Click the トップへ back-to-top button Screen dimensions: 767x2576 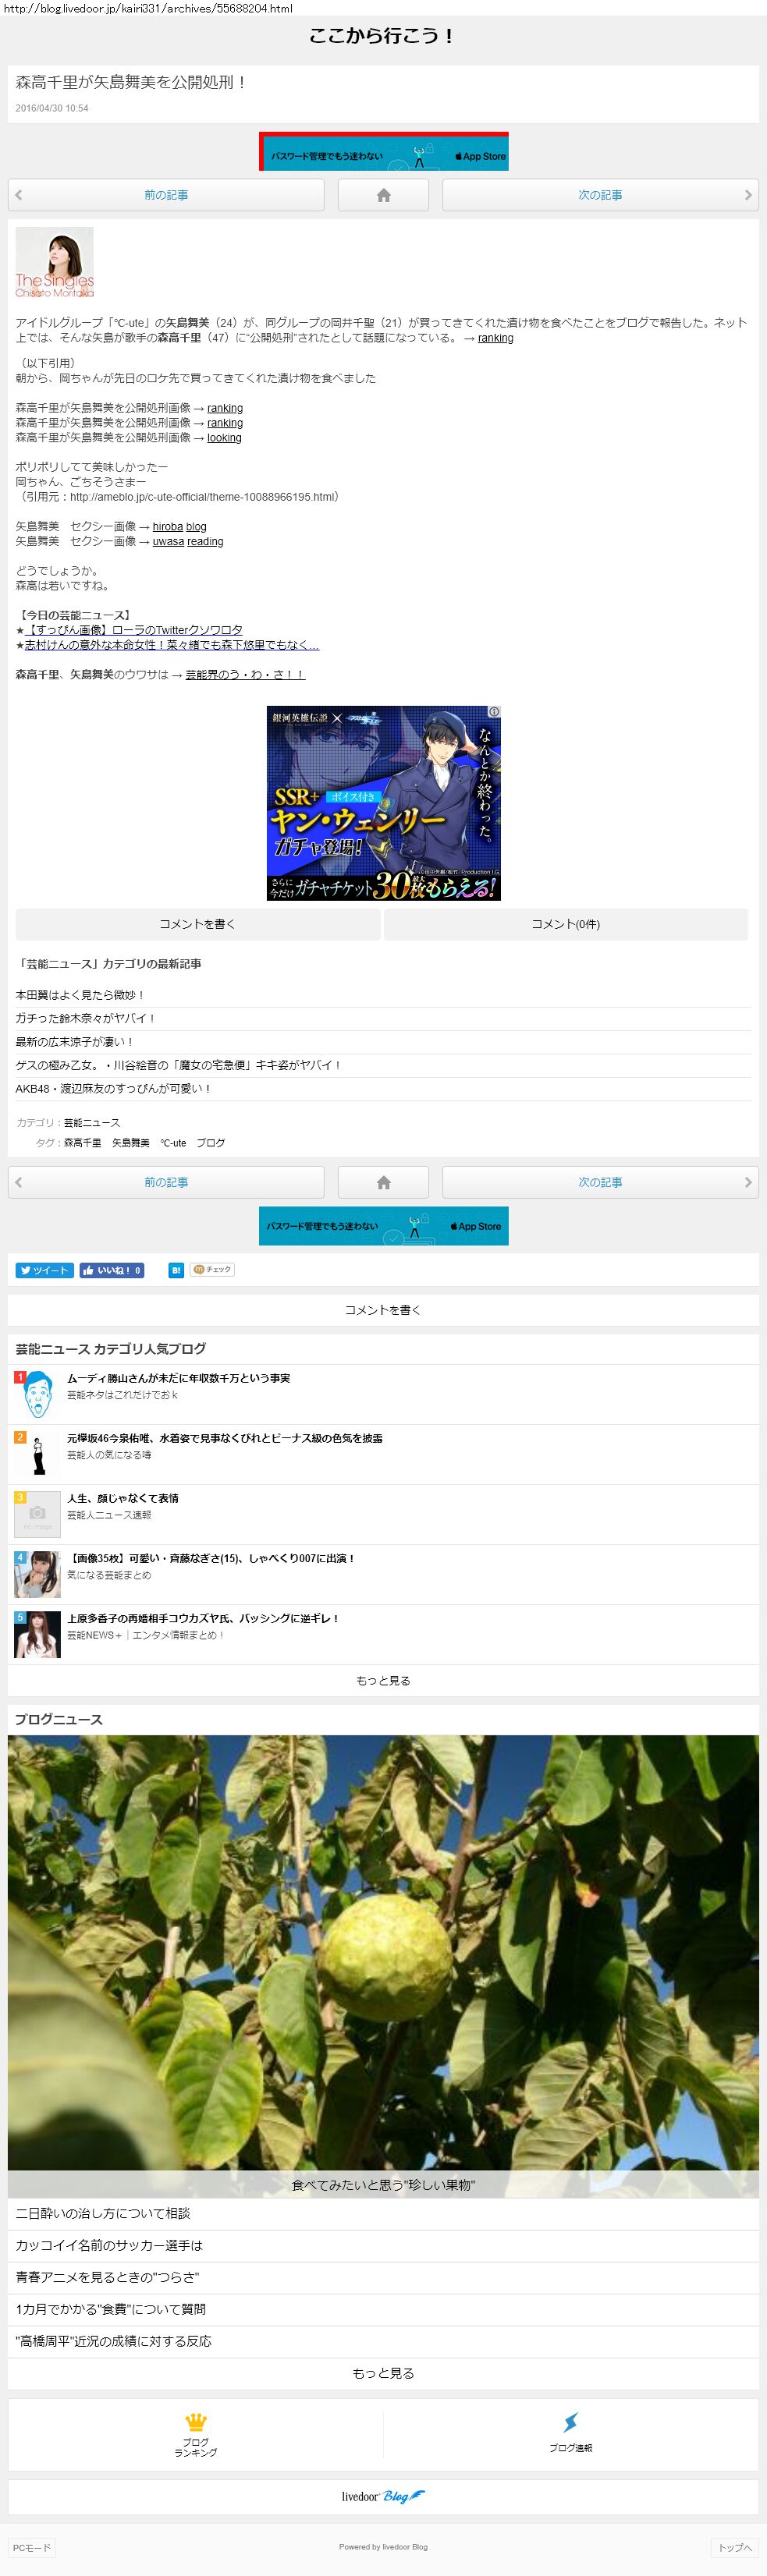[x=734, y=2547]
